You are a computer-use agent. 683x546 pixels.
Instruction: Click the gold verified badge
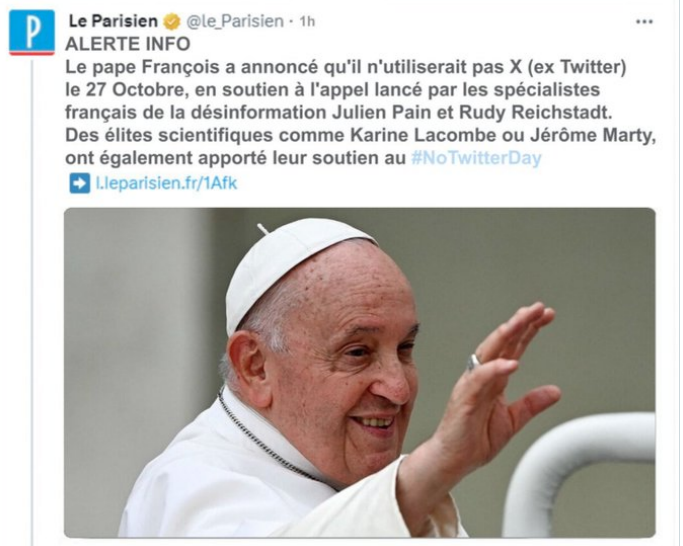click(172, 22)
